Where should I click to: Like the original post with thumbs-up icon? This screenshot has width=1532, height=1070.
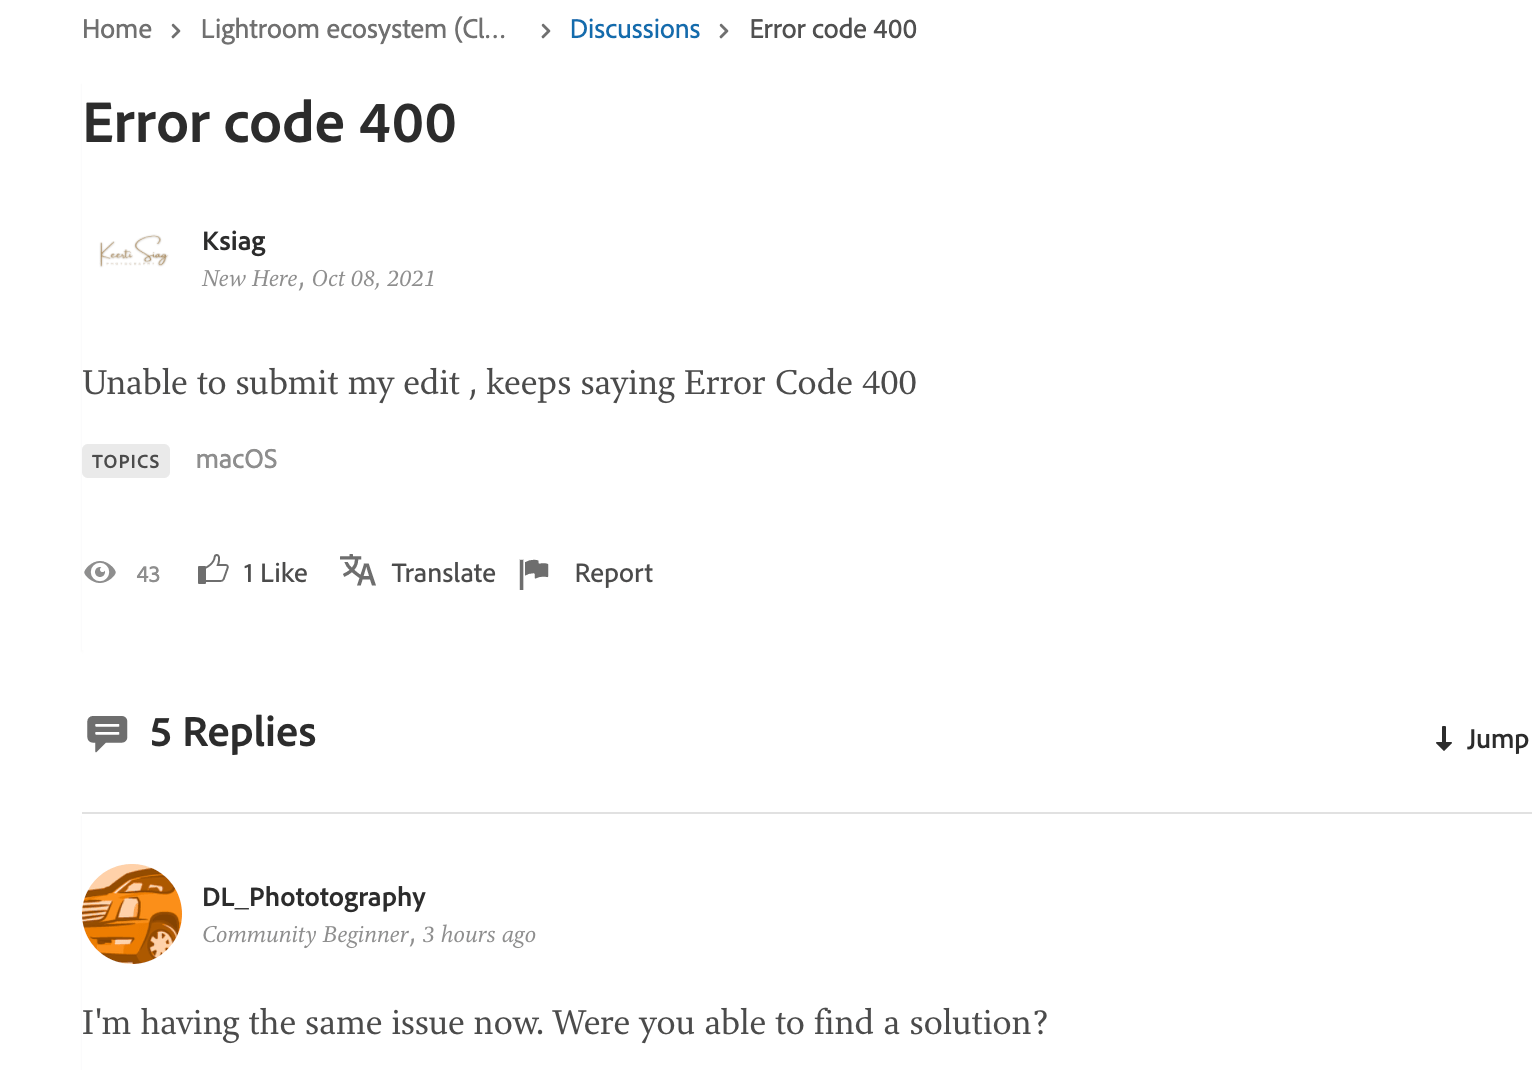coord(212,570)
